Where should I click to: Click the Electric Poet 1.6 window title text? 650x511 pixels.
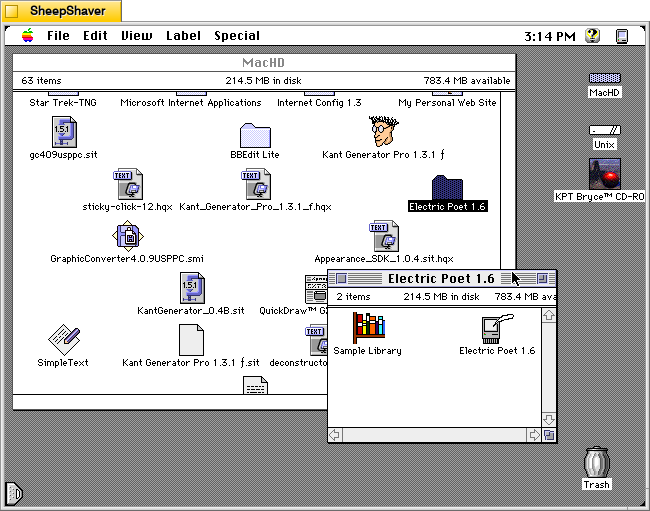[441, 279]
